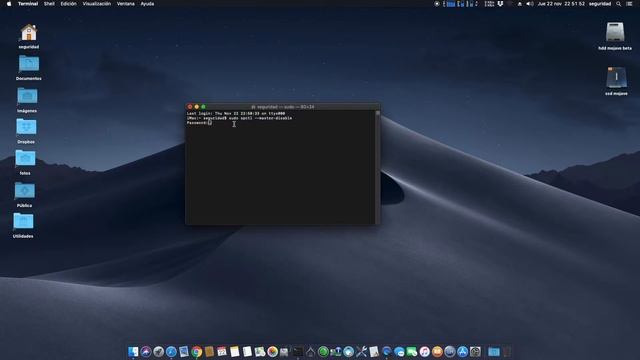Viewport: 640px width, 360px height.
Task: Open Safari compass icon in Dock
Action: [x=171, y=351]
